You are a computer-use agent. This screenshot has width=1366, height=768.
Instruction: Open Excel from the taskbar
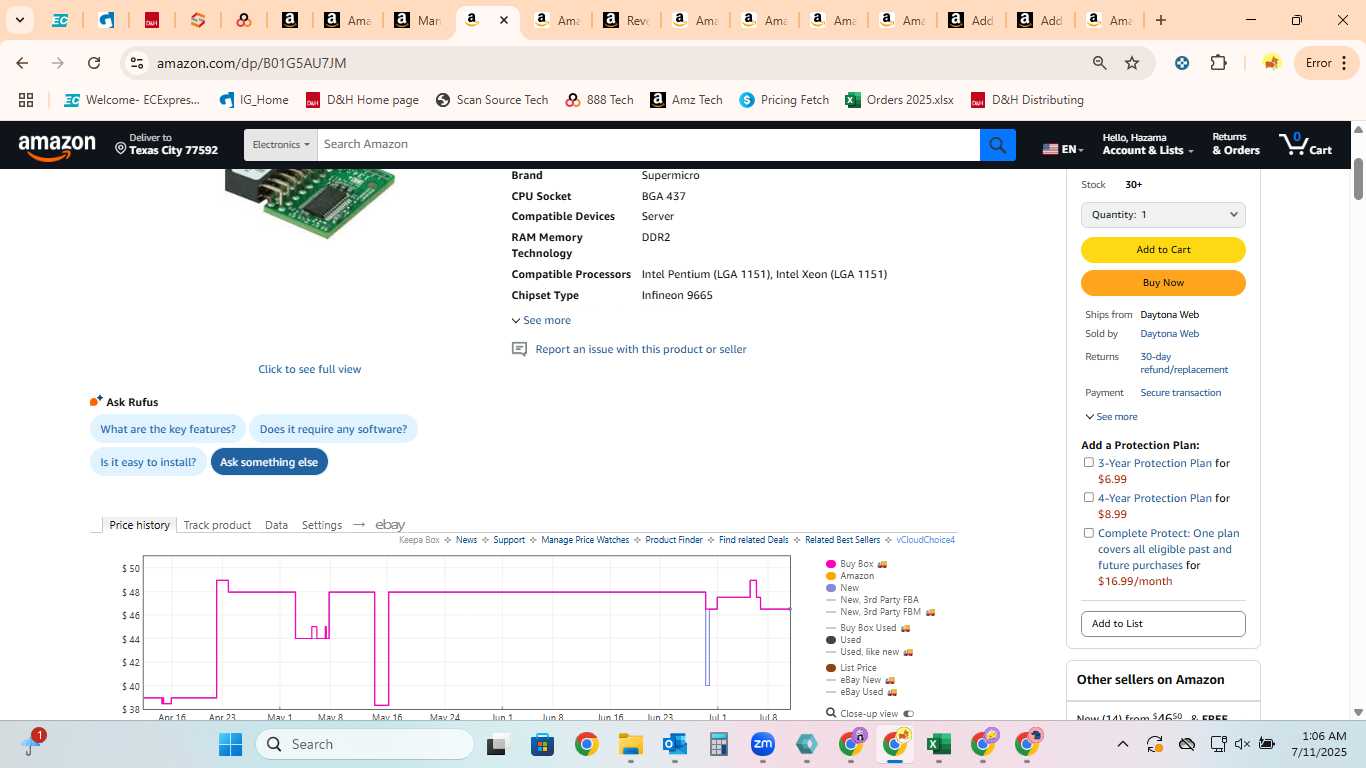coord(938,744)
